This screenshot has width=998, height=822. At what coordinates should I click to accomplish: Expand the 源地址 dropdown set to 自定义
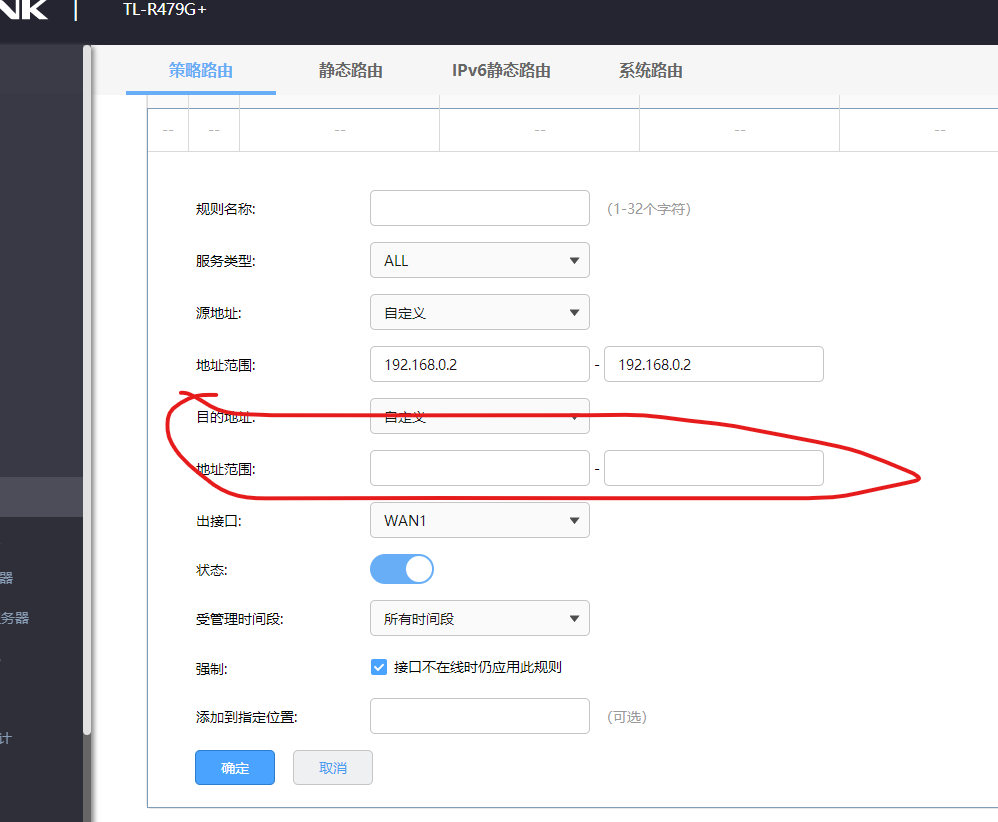point(479,312)
